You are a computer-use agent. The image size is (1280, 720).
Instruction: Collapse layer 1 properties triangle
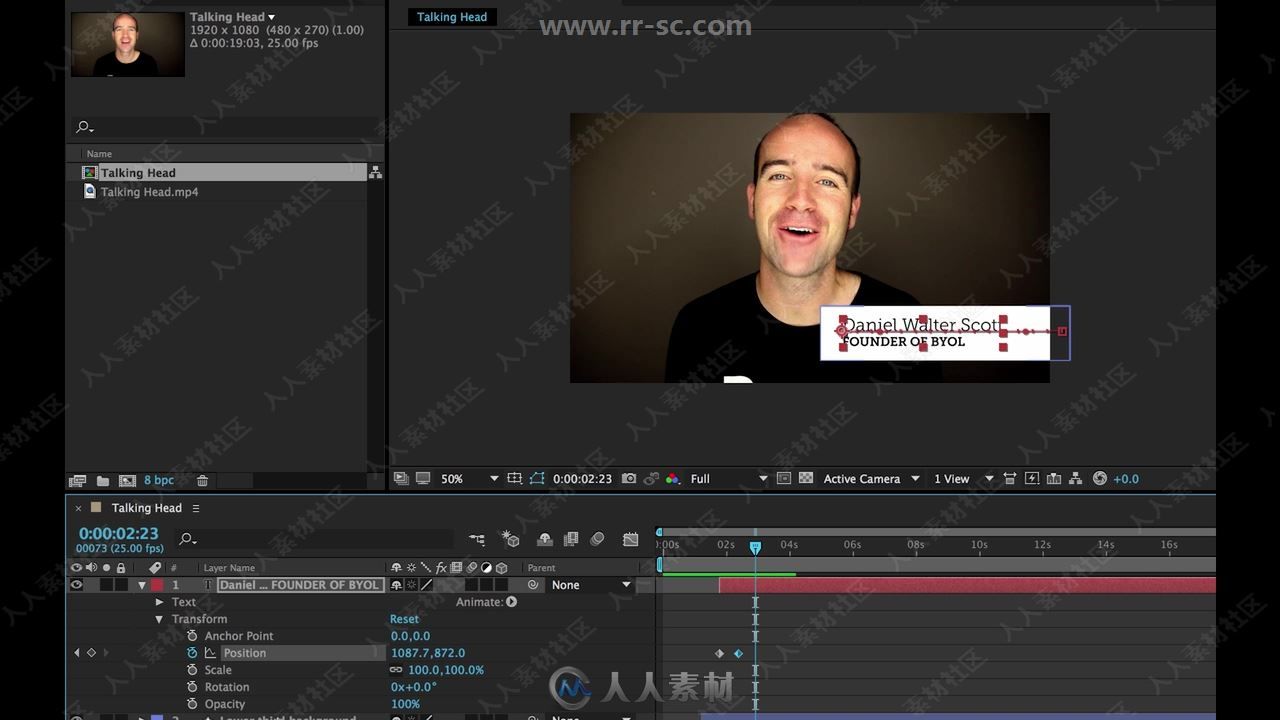(141, 585)
